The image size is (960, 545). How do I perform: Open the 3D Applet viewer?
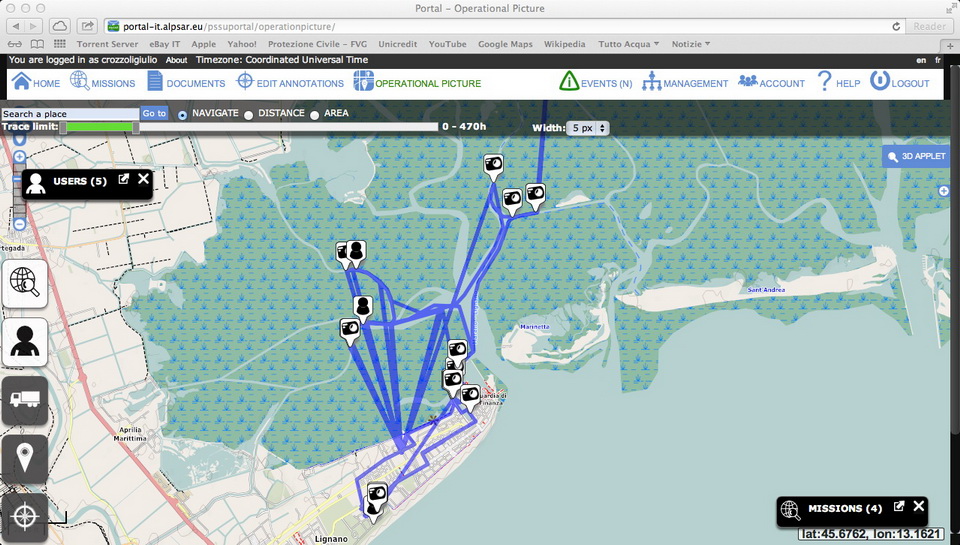tap(915, 156)
